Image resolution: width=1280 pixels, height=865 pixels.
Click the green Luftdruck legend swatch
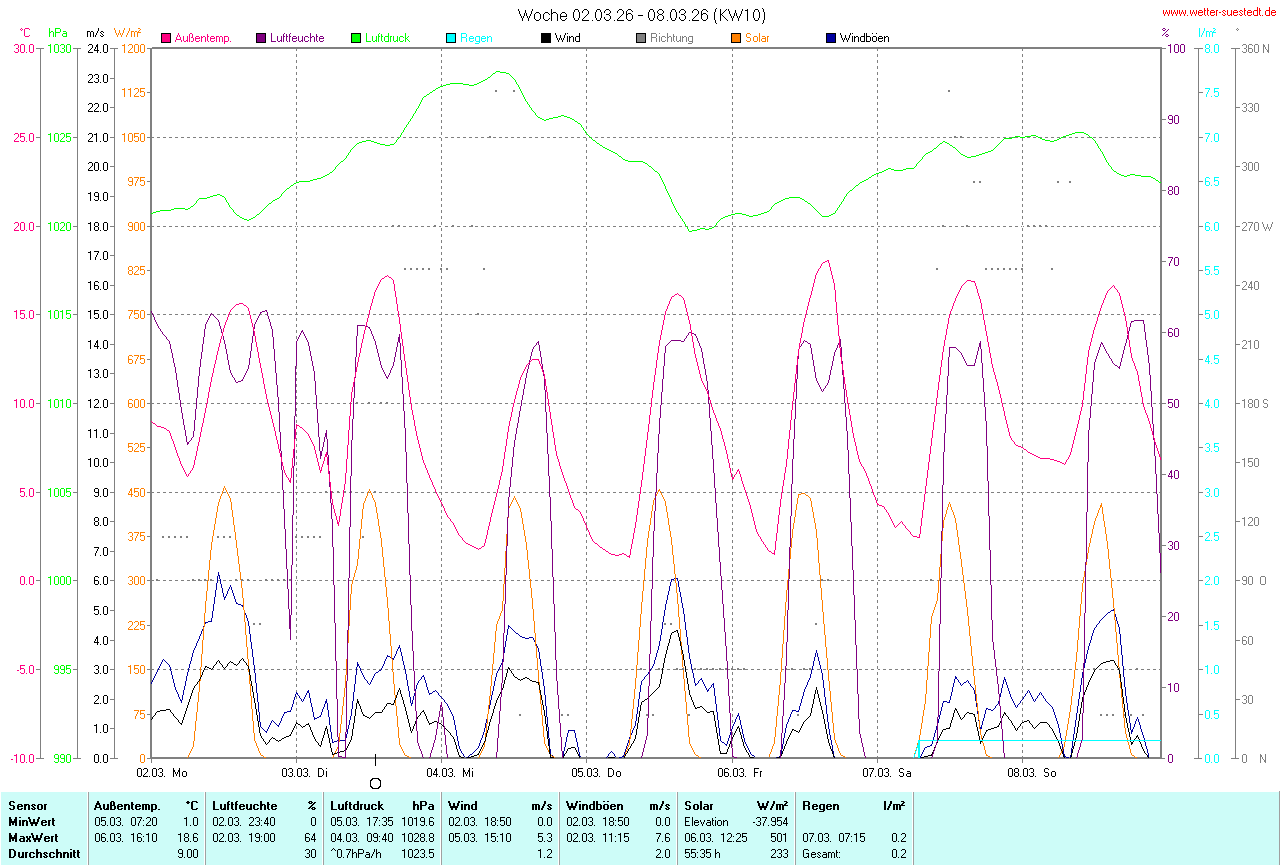[356, 38]
